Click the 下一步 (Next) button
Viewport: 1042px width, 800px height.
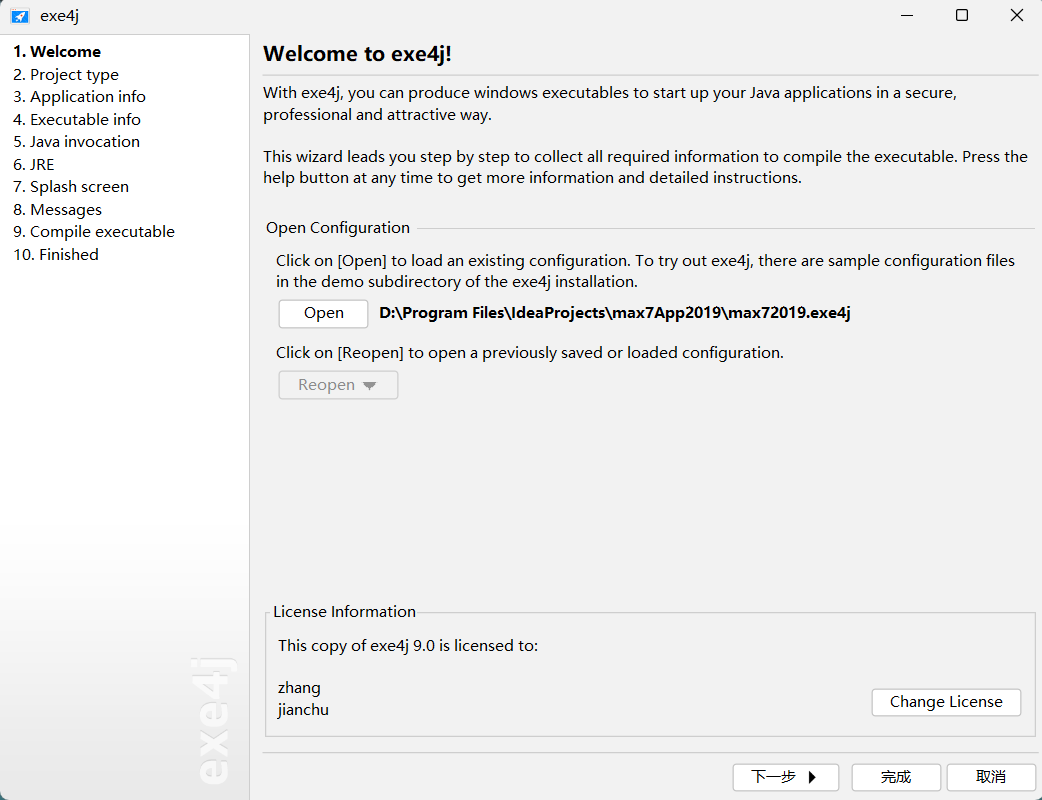[x=785, y=777]
